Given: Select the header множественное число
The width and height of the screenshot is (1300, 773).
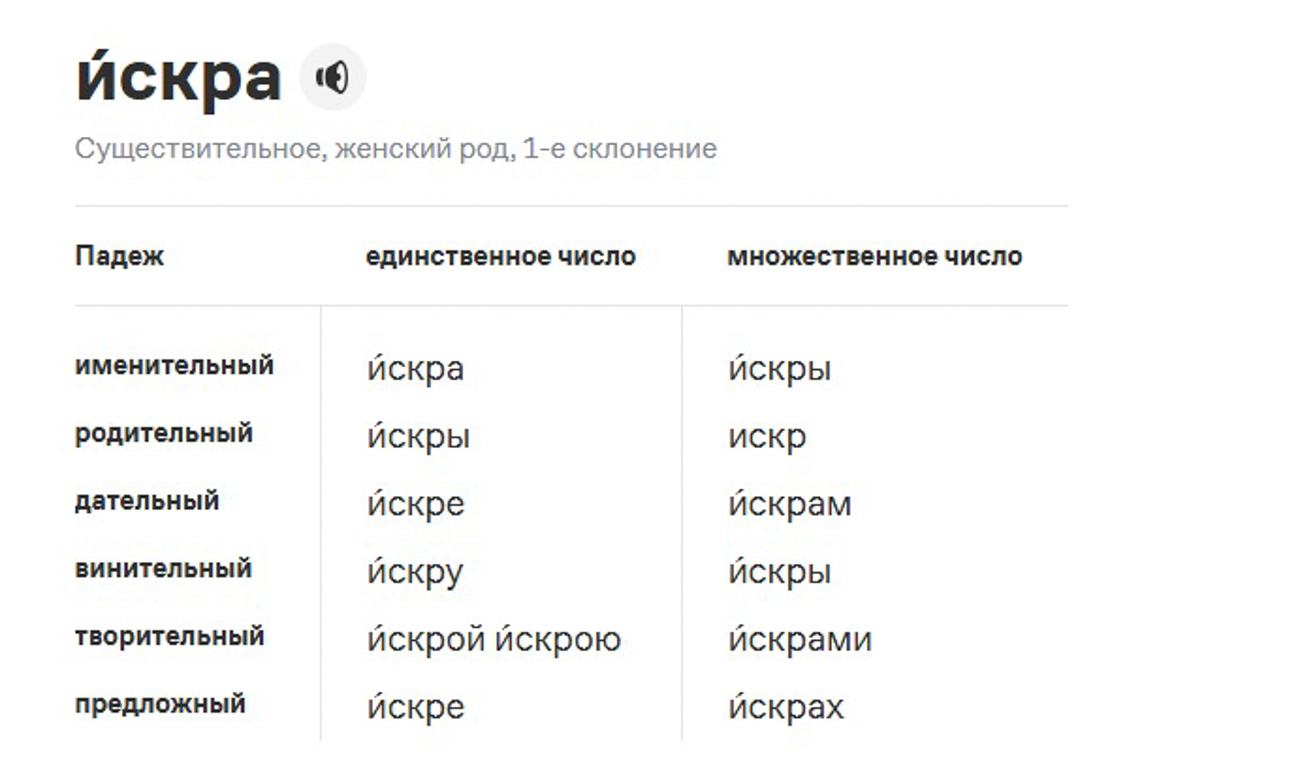Looking at the screenshot, I should click(875, 256).
